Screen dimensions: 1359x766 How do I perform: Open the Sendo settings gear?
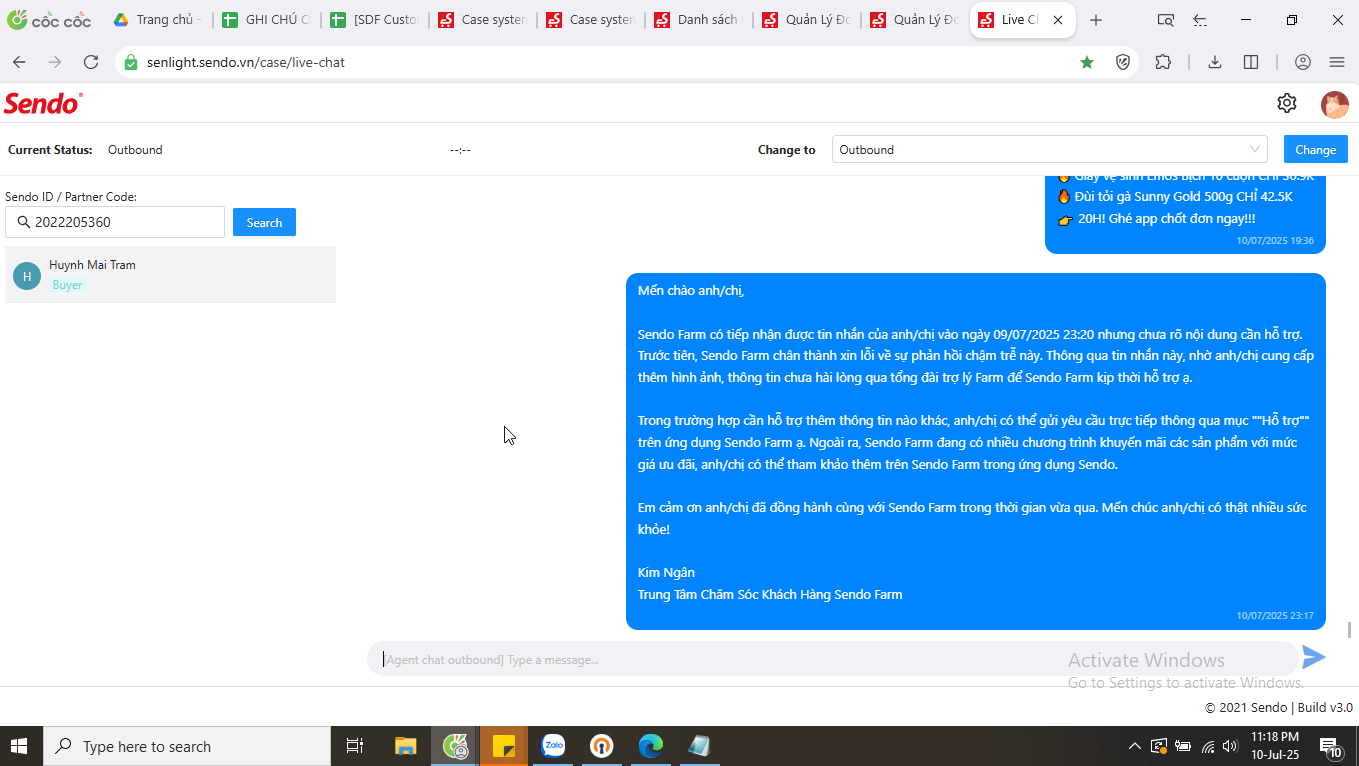coord(1287,103)
